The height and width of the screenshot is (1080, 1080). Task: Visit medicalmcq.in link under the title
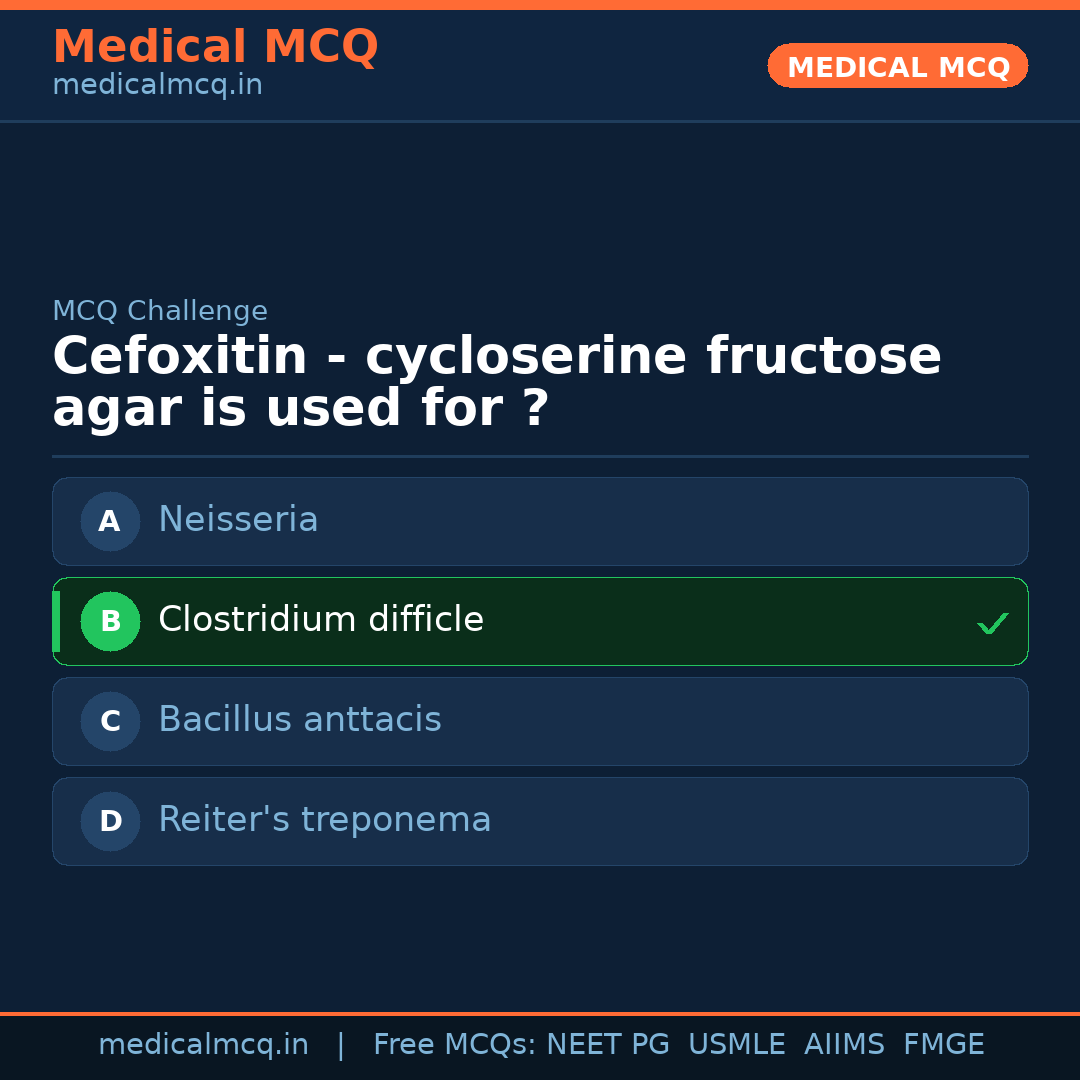tap(157, 86)
